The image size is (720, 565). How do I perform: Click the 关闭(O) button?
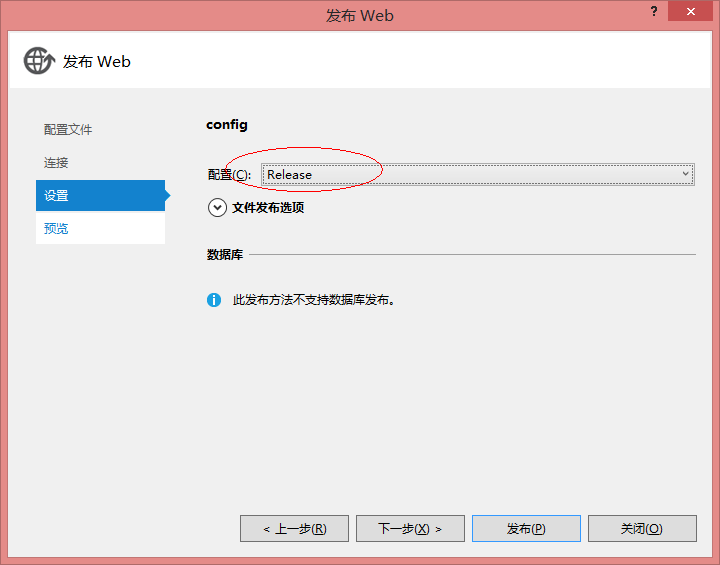click(x=642, y=529)
